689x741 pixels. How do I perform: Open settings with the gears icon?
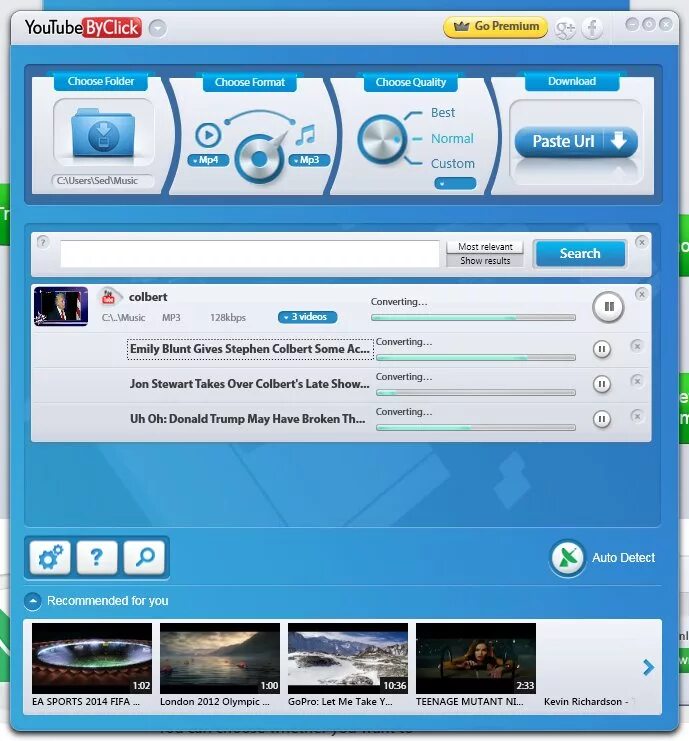coord(50,558)
